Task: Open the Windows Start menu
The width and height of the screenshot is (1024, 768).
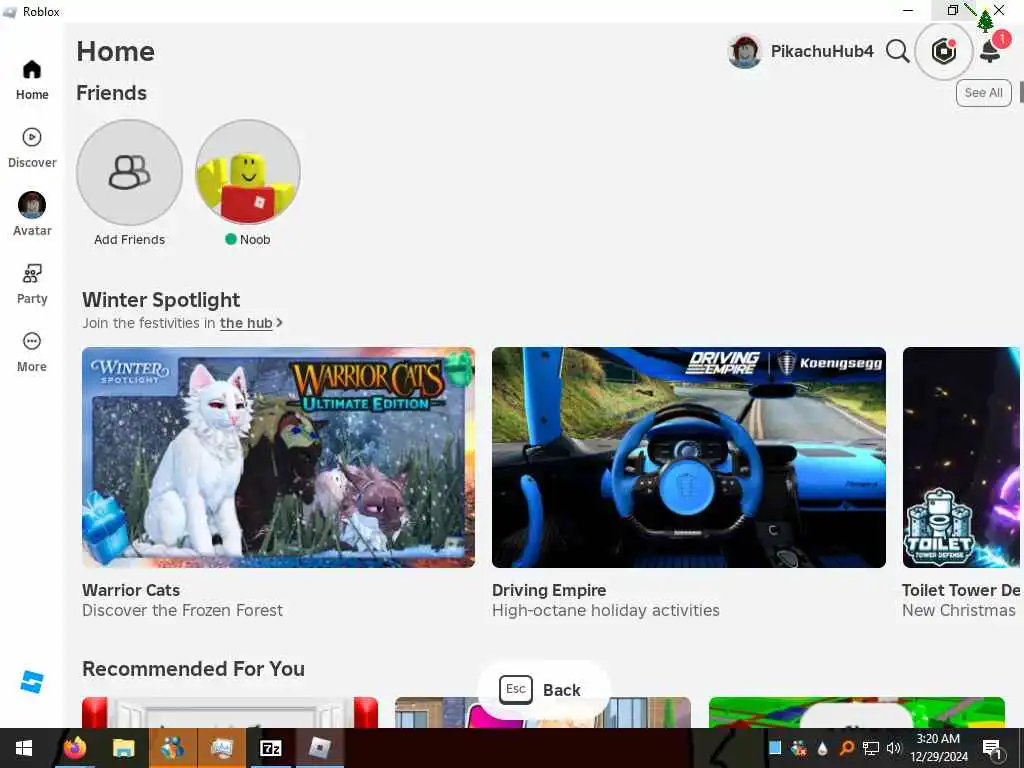Action: [24, 748]
